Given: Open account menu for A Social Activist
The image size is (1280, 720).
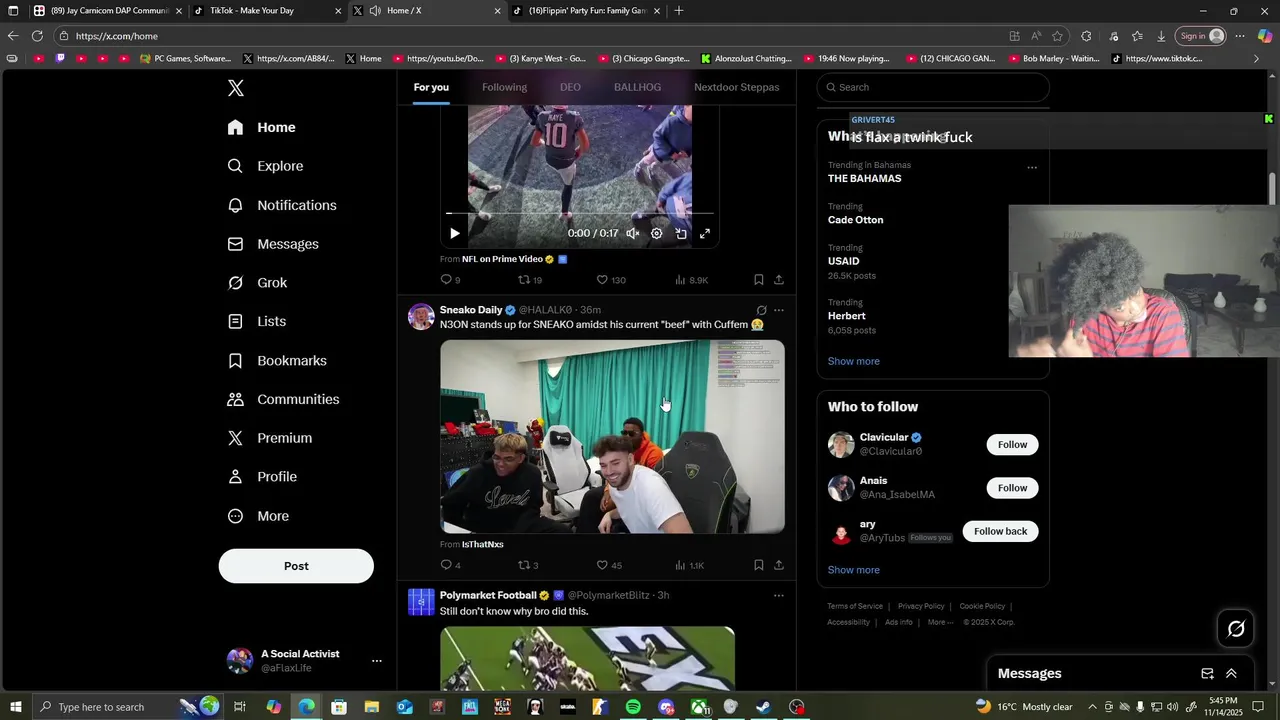Looking at the screenshot, I should point(377,661).
